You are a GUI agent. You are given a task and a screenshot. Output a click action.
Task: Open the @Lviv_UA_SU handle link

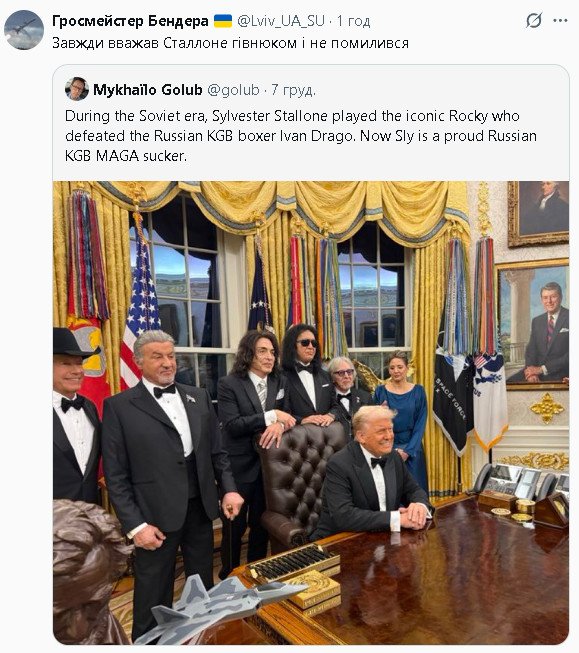281,21
